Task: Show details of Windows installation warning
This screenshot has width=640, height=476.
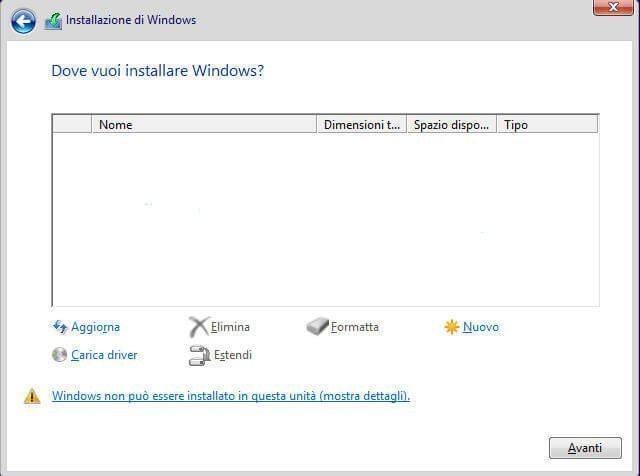Action: point(231,396)
